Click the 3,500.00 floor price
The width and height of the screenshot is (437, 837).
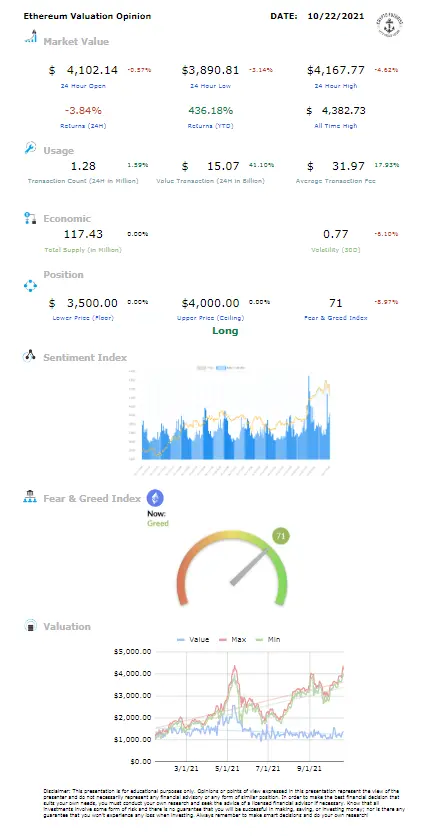[x=92, y=303]
